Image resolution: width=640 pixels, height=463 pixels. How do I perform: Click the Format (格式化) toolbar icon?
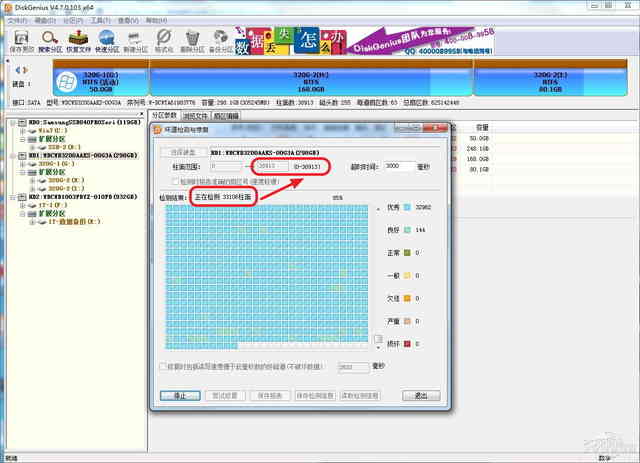pyautogui.click(x=164, y=38)
